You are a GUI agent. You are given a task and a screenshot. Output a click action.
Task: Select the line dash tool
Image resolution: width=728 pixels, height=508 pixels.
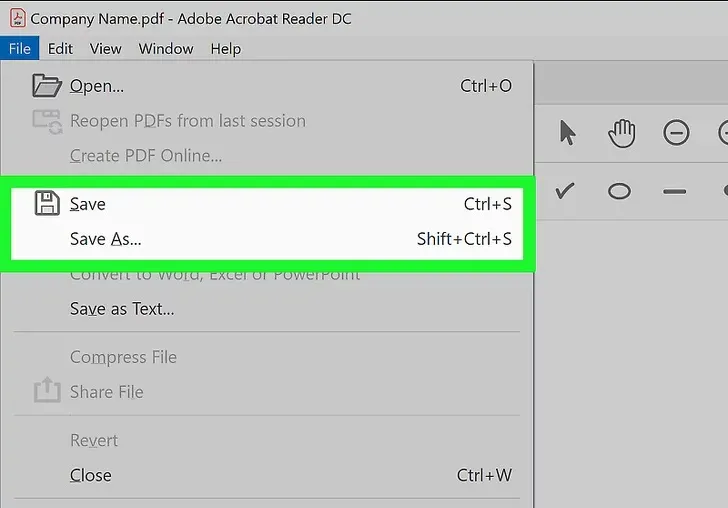[675, 191]
